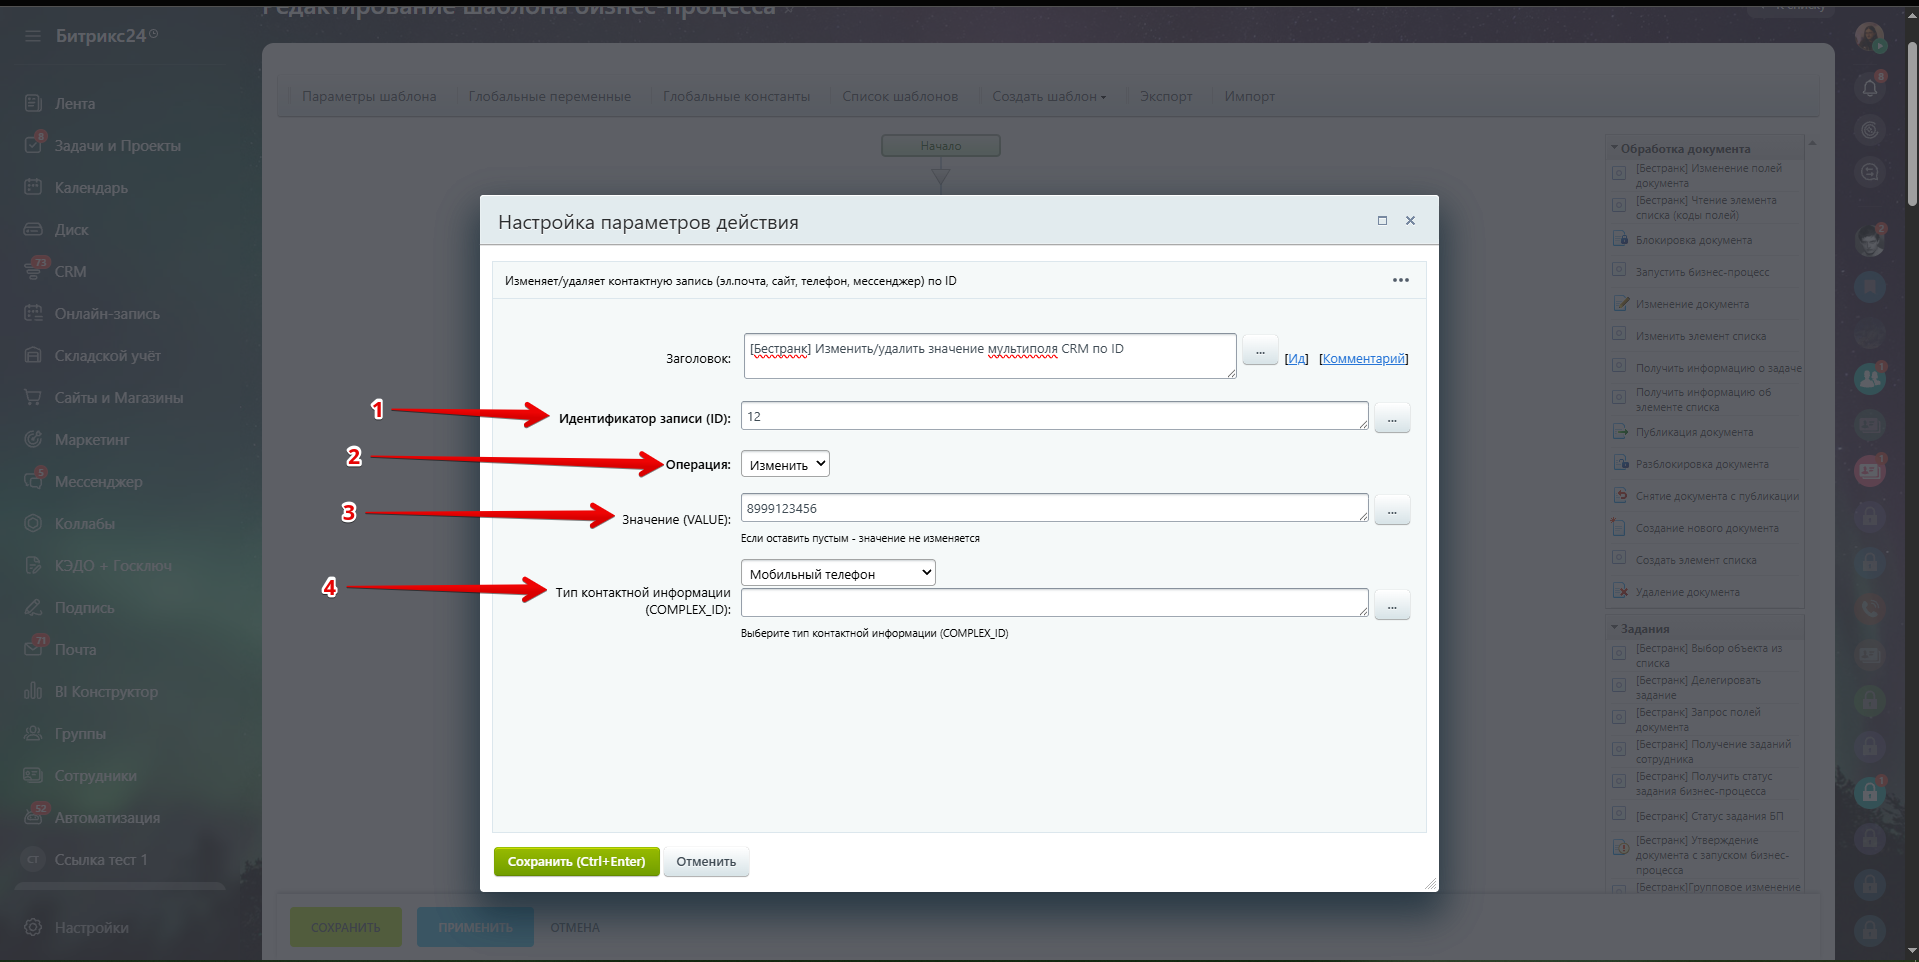Collapse the "Обработка документа" group
The width and height of the screenshot is (1919, 962).
tap(1615, 147)
